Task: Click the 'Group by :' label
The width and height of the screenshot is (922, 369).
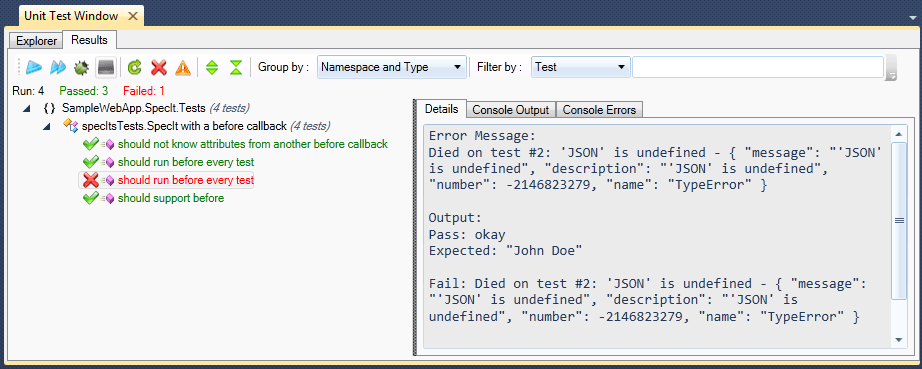Action: tap(283, 68)
